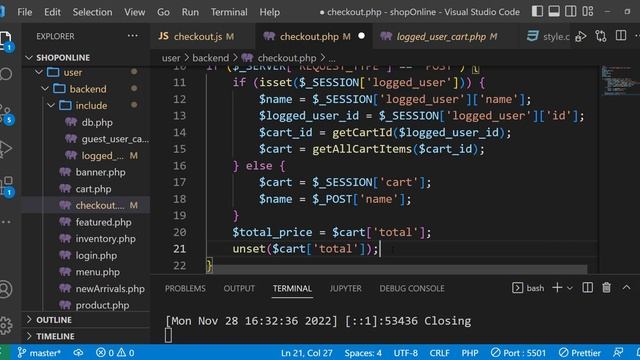This screenshot has width=640, height=360.
Task: Open errors and warnings counter
Action: [x=115, y=353]
